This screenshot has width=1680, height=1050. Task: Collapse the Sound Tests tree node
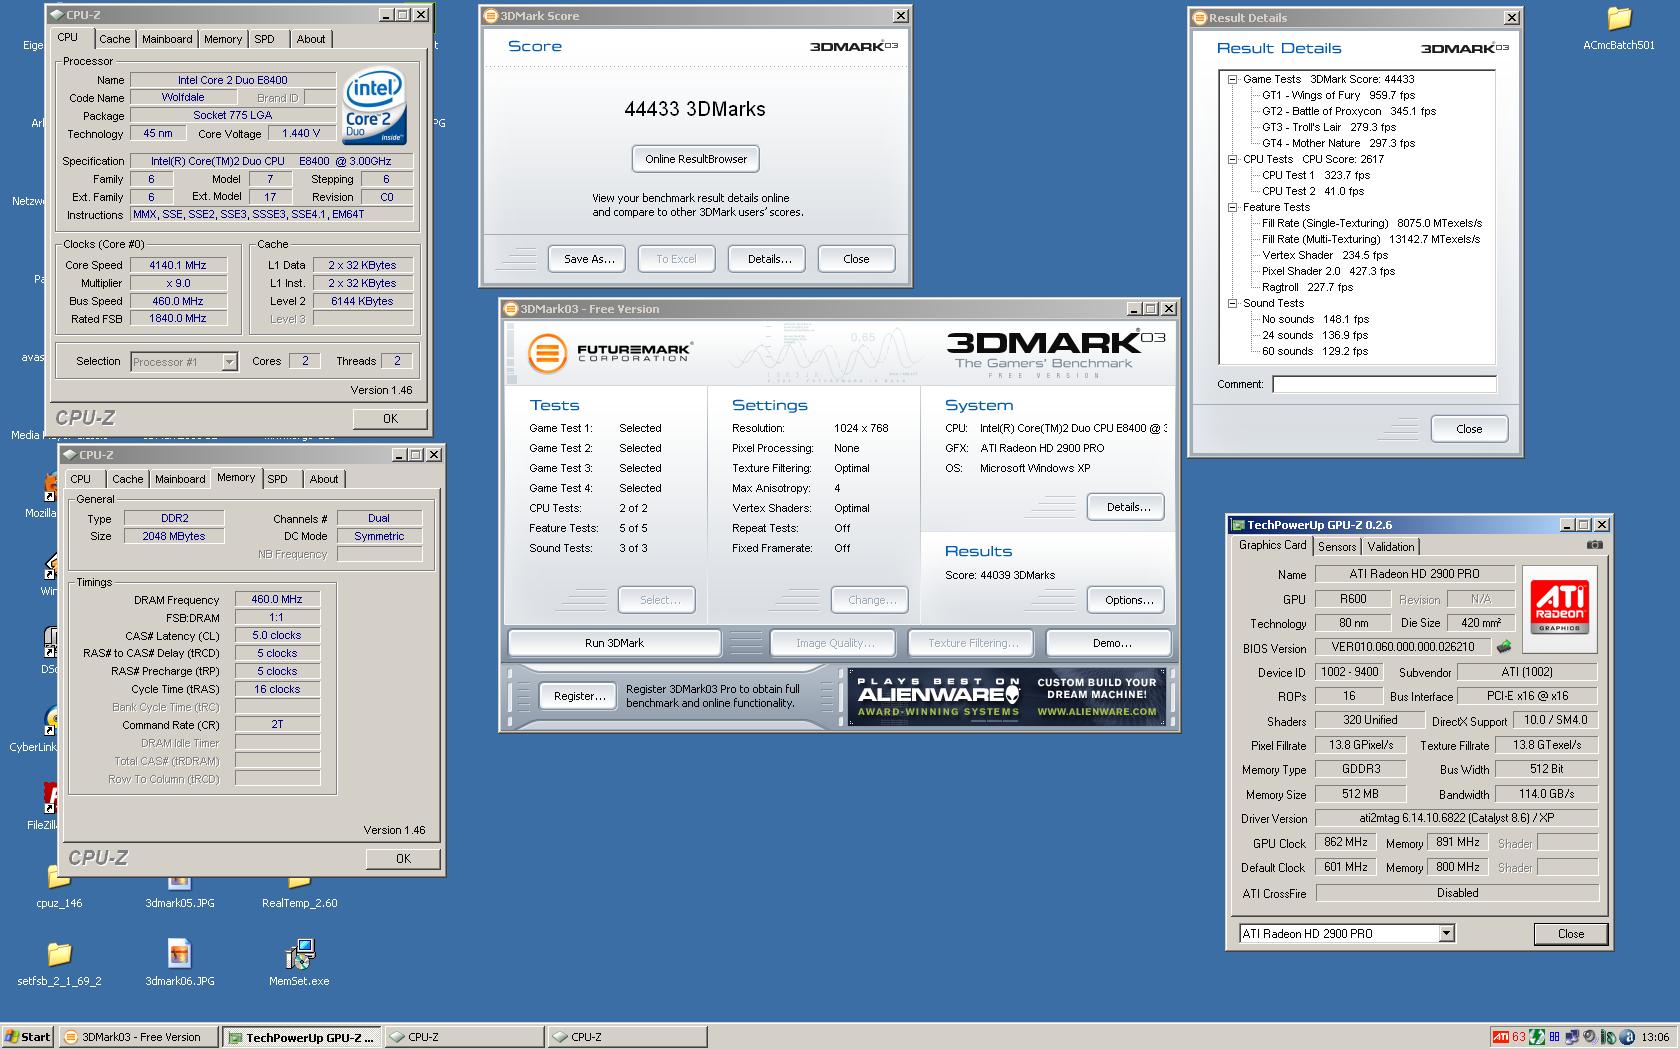coord(1233,303)
